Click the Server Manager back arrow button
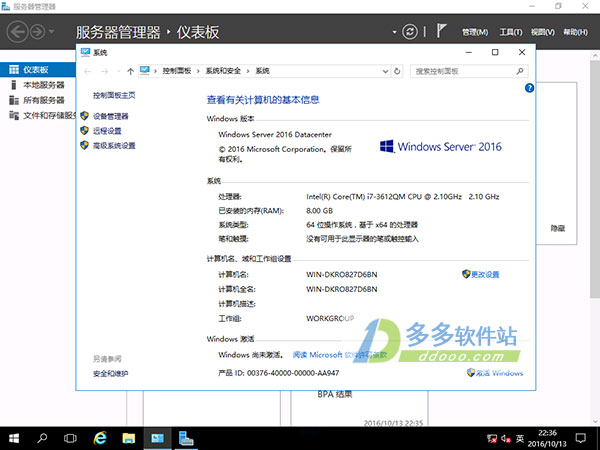Viewport: 600px width, 450px height. (x=17, y=31)
